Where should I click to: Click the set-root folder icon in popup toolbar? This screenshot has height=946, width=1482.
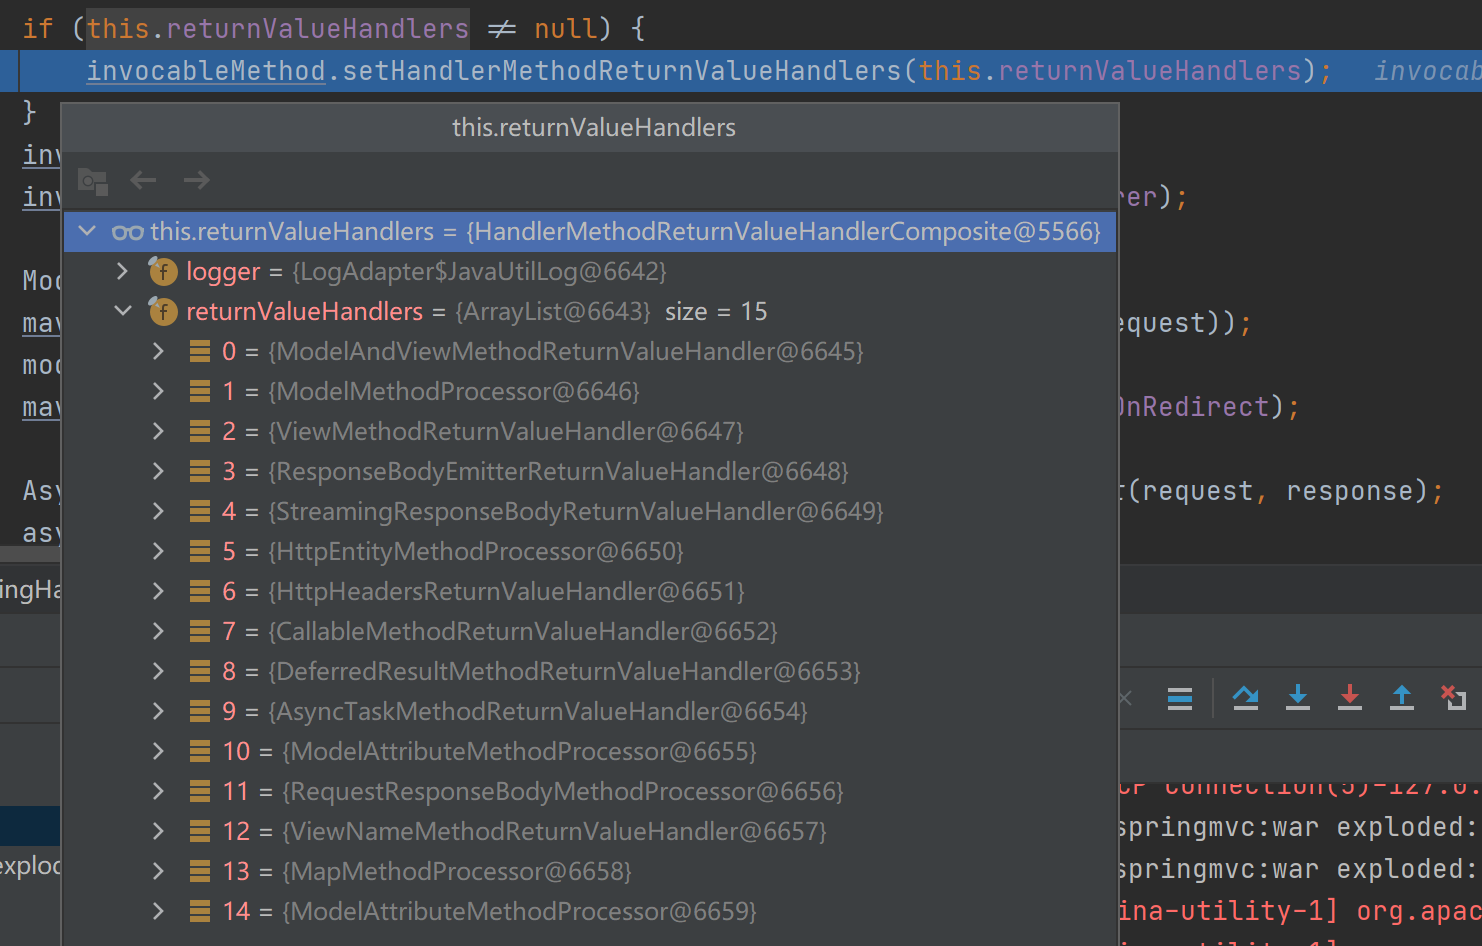(93, 181)
